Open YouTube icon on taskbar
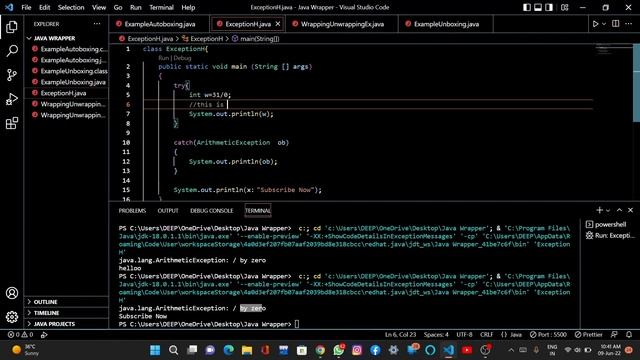The width and height of the screenshot is (640, 360). coord(467,350)
